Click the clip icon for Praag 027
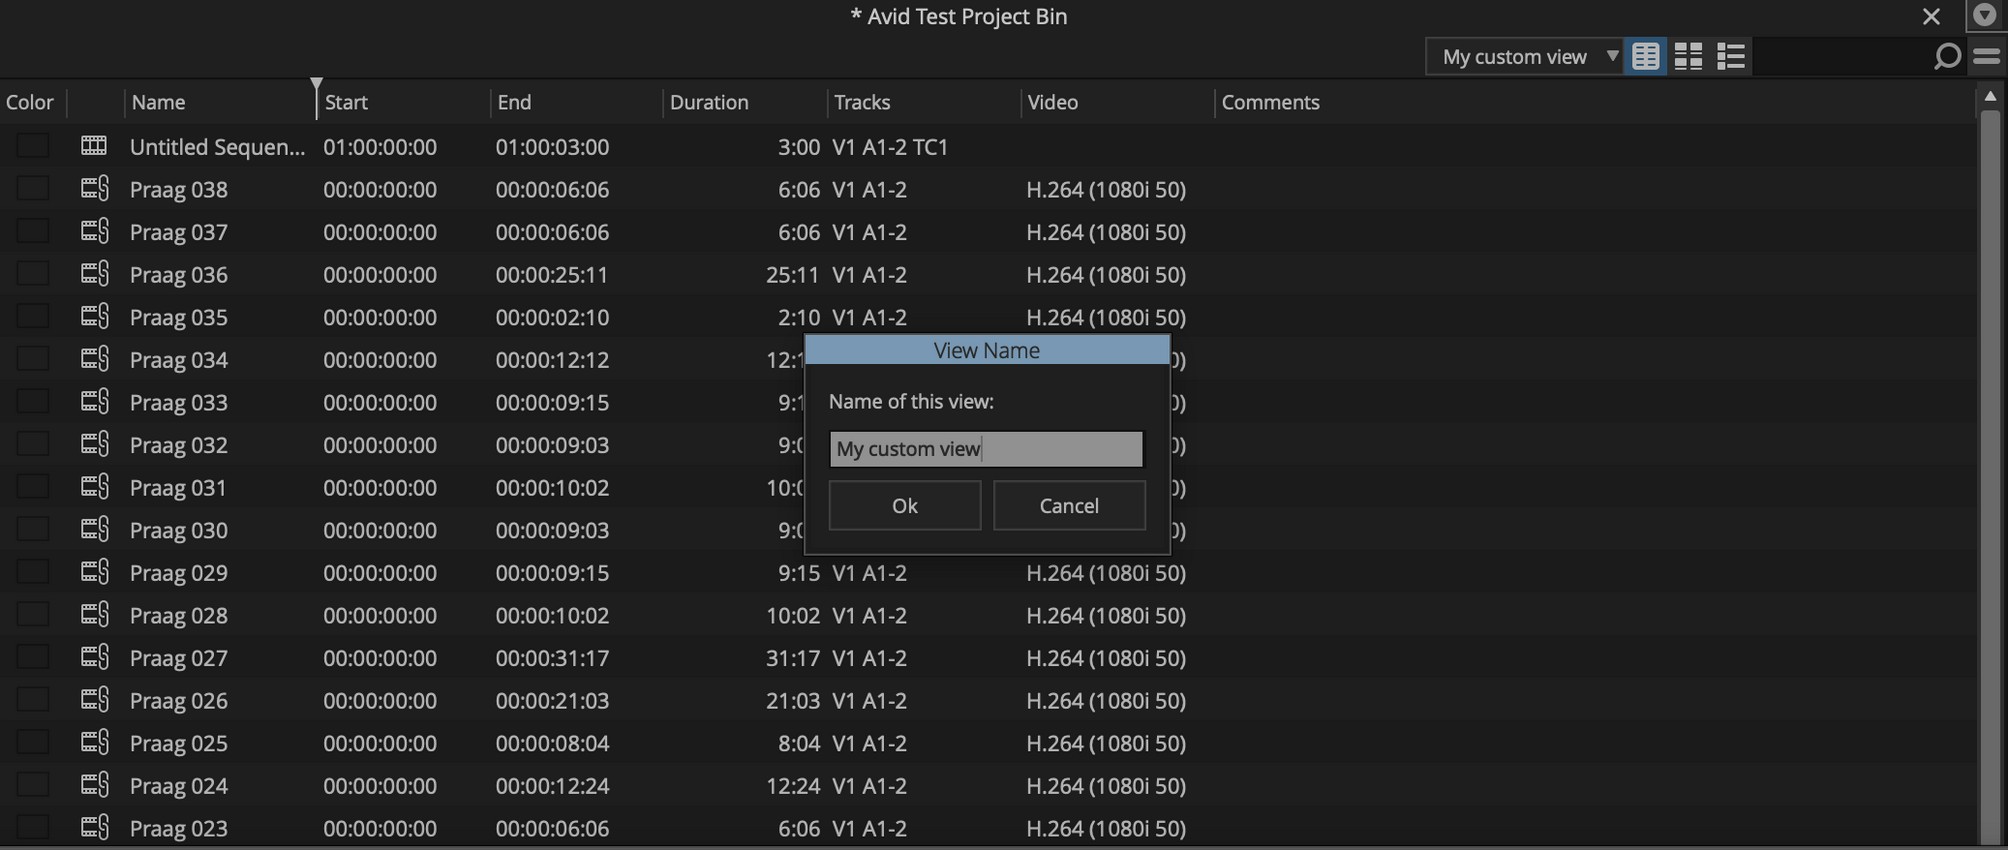The image size is (2008, 850). pyautogui.click(x=95, y=657)
